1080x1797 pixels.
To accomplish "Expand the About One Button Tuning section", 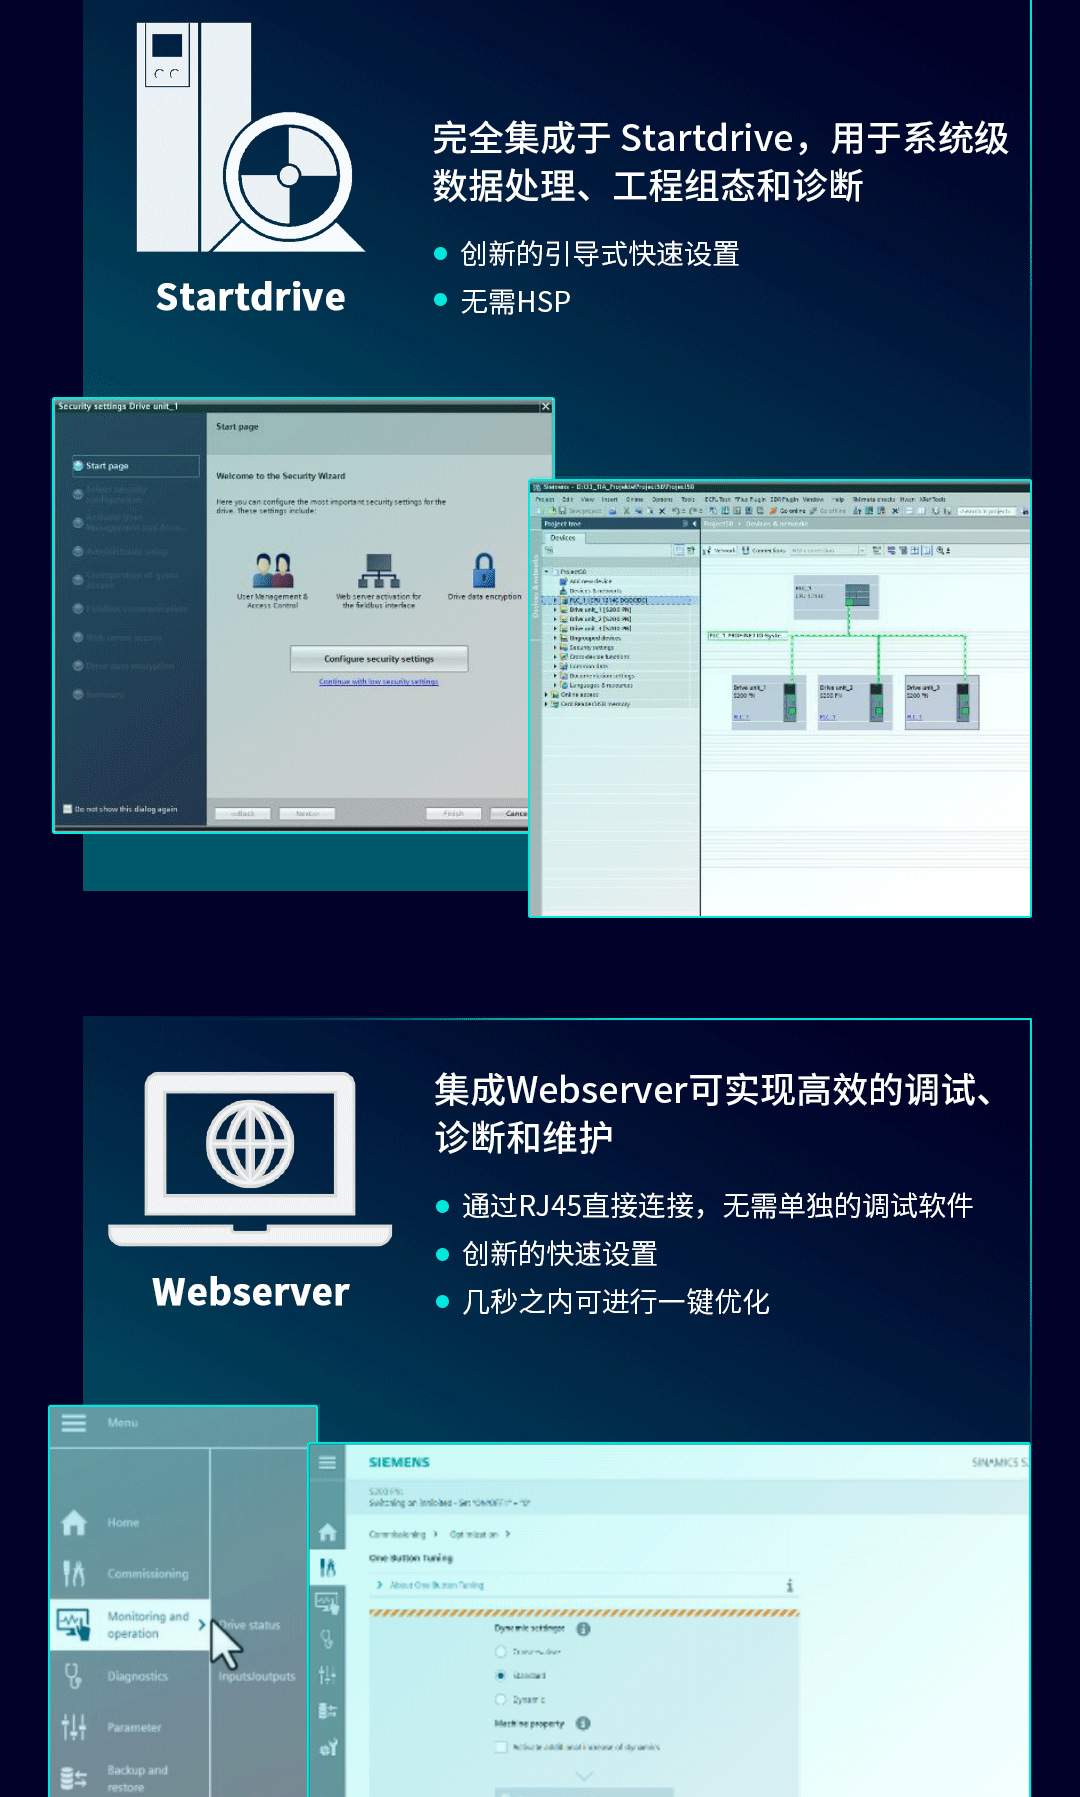I will point(380,1585).
